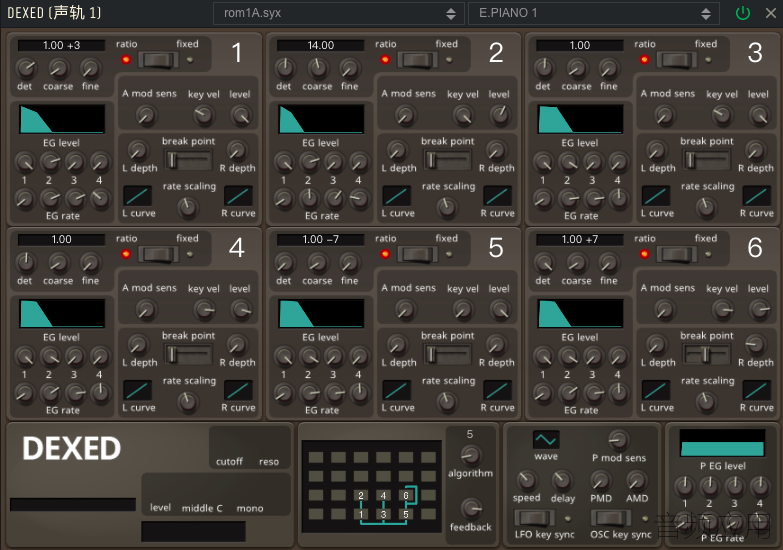Screen dimensions: 783x550
Task: Toggle operator 6 ratio/fixed switch
Action: coord(676,254)
